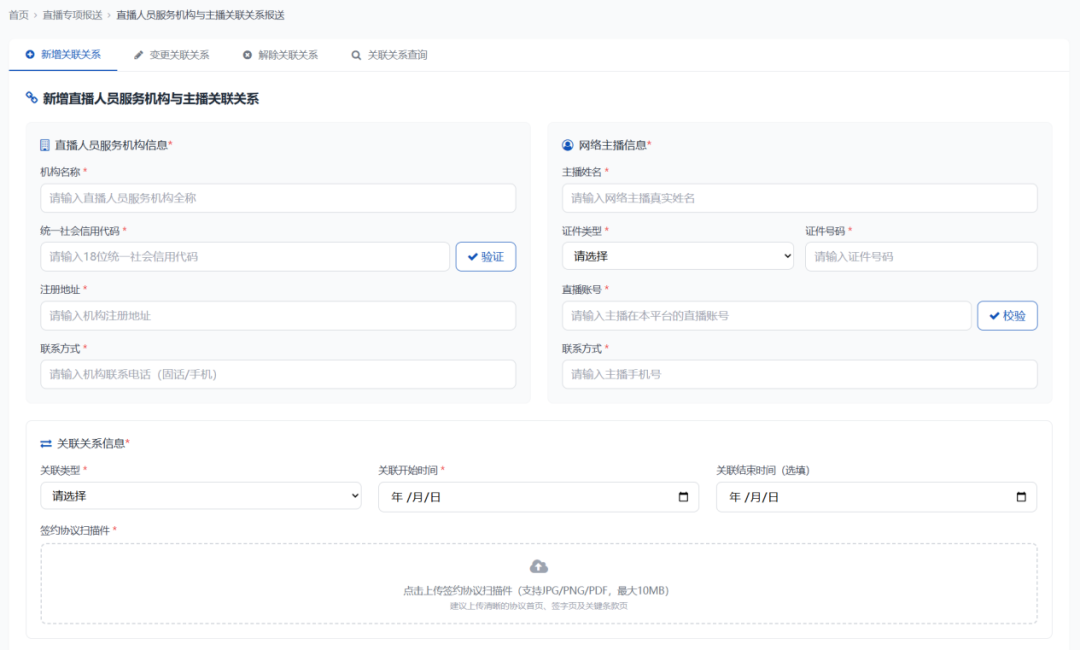Click the cloud upload icon
This screenshot has width=1080, height=650.
click(x=538, y=567)
